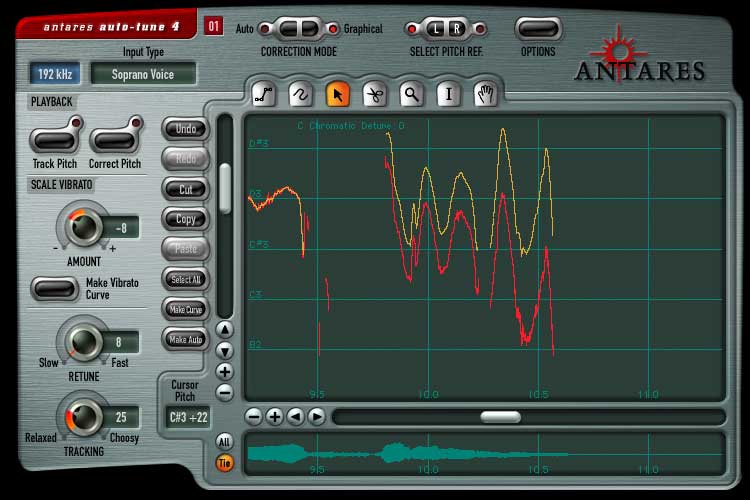Click the 10.0 marker in pitch graph
750x500 pixels.
coord(428,395)
